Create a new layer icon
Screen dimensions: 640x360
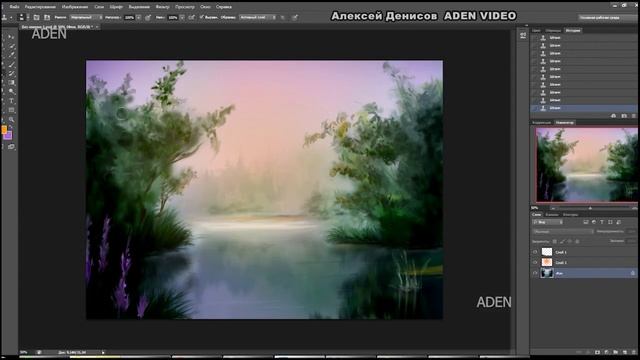pos(624,352)
